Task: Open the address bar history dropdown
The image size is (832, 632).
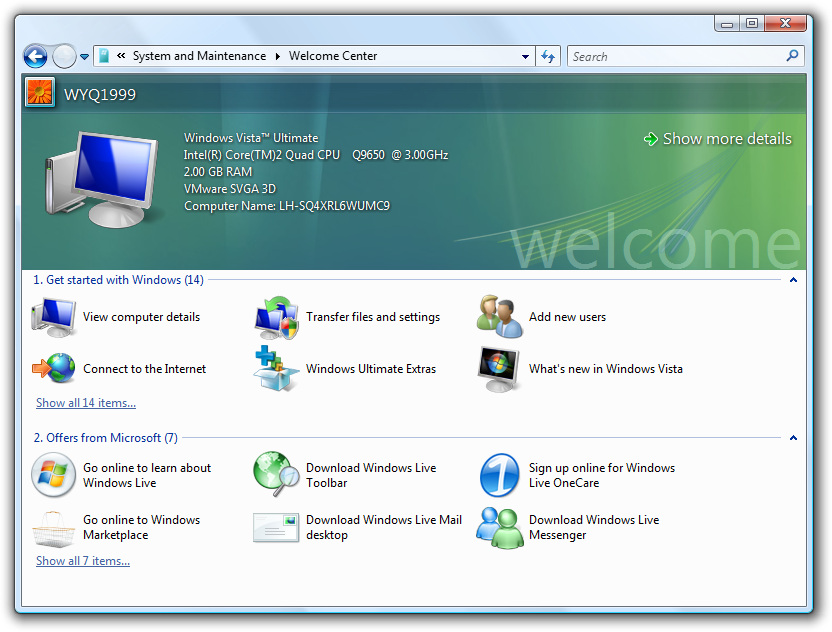Action: pyautogui.click(x=525, y=56)
